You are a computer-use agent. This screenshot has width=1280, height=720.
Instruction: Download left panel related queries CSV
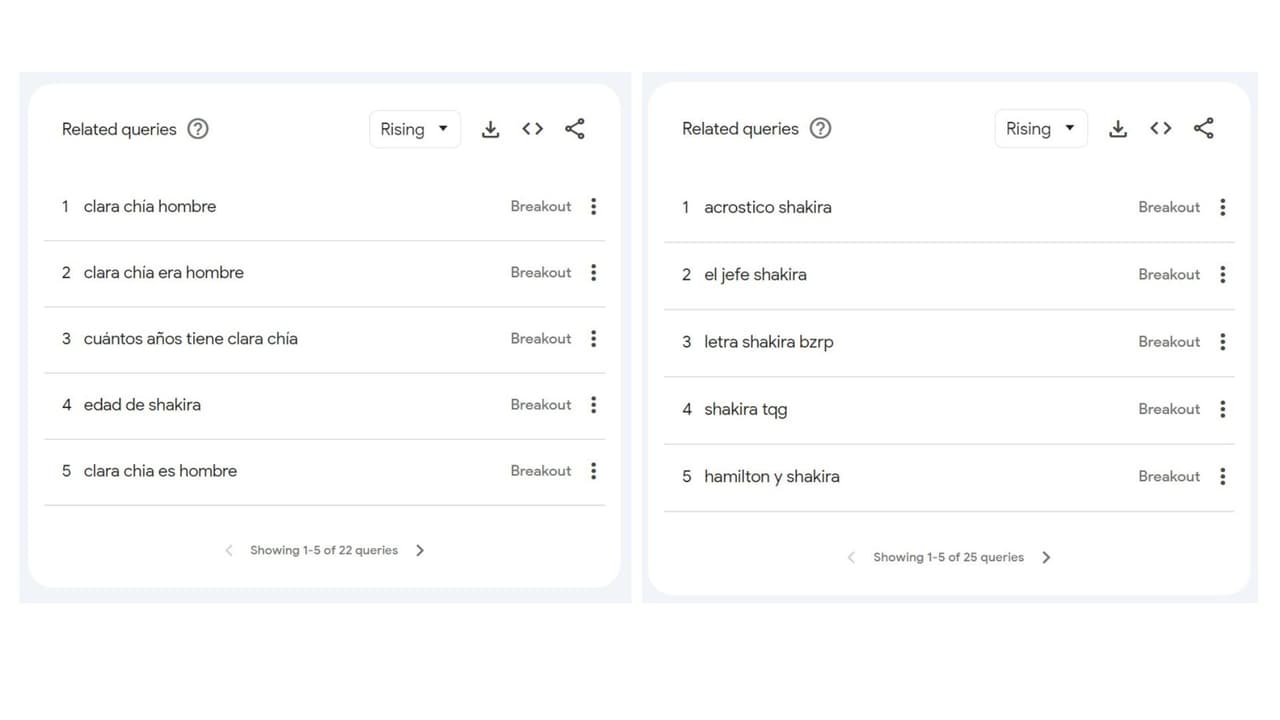pos(490,129)
